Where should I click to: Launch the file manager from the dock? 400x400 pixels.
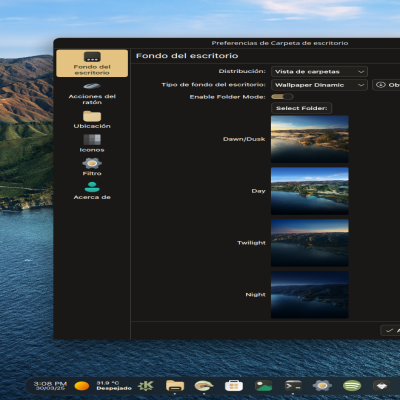tap(175, 386)
